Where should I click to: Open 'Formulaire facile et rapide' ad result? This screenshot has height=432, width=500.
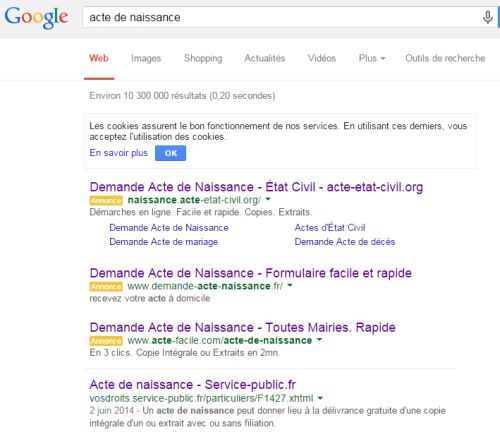point(250,273)
